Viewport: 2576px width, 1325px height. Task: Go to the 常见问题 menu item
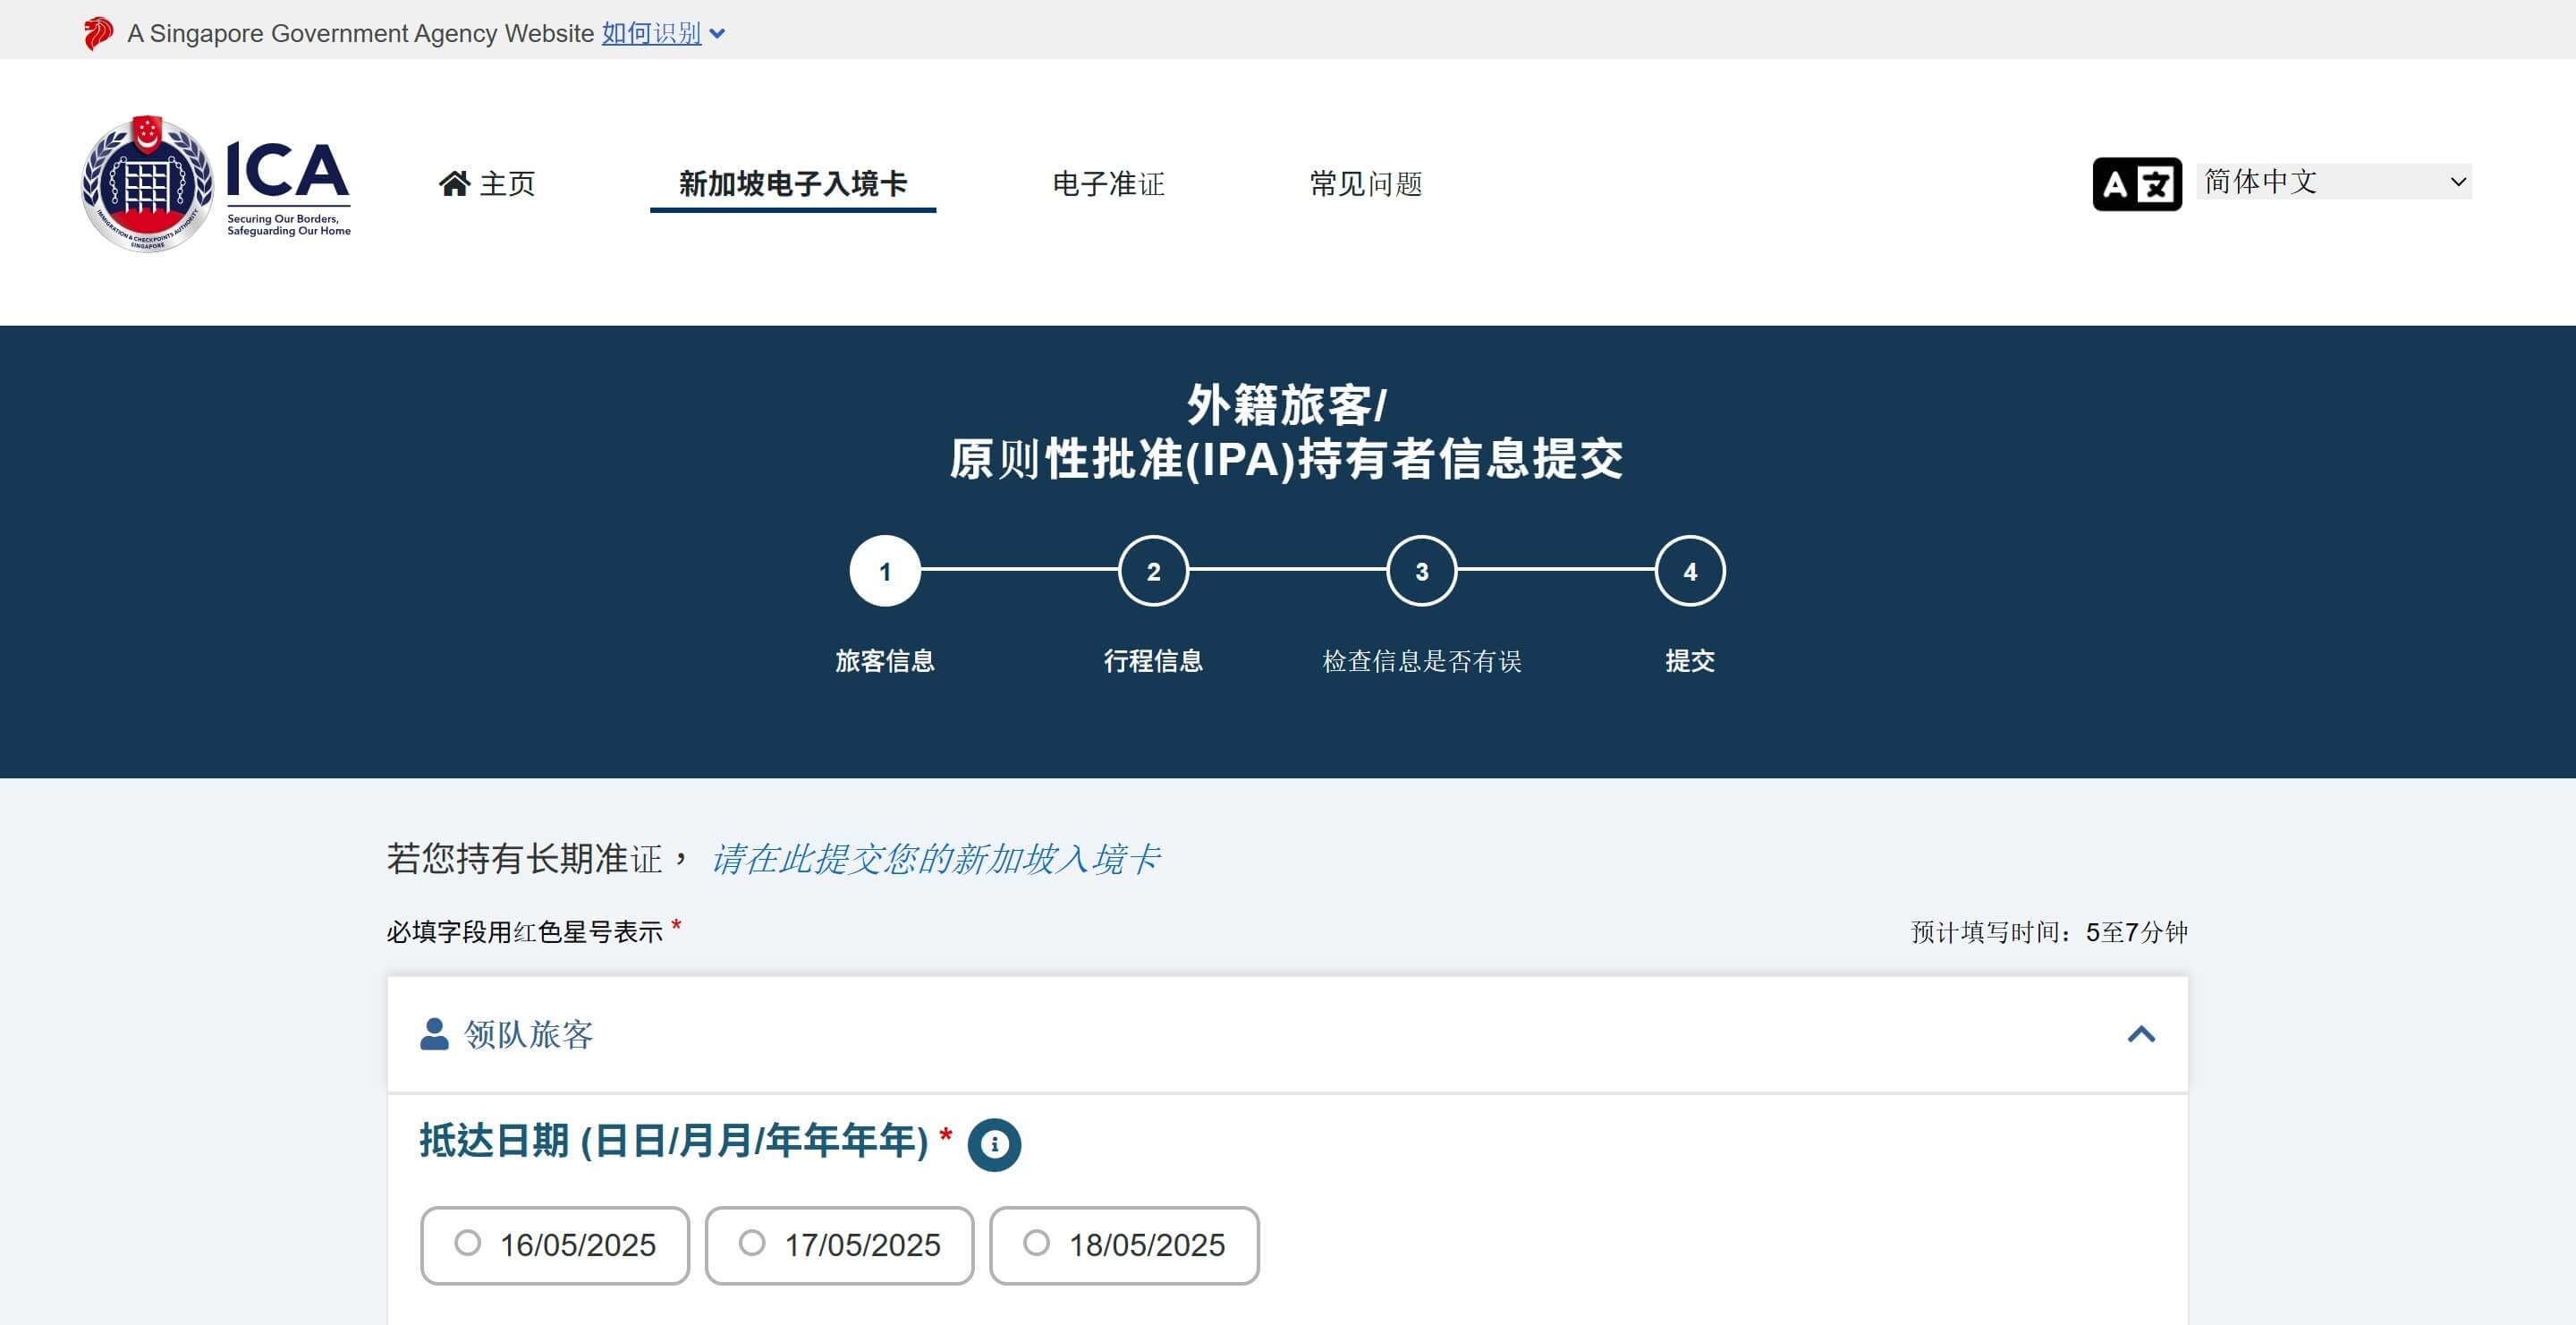tap(1365, 184)
